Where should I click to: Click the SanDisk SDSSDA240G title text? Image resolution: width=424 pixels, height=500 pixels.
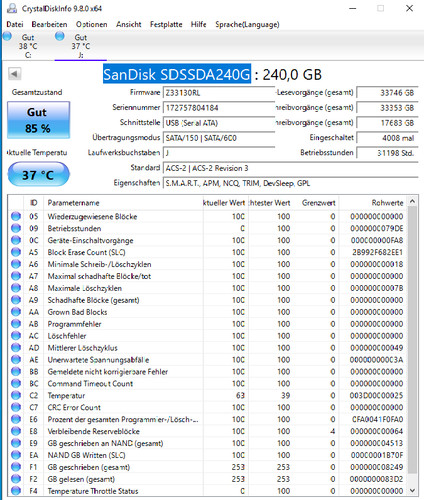pos(177,74)
